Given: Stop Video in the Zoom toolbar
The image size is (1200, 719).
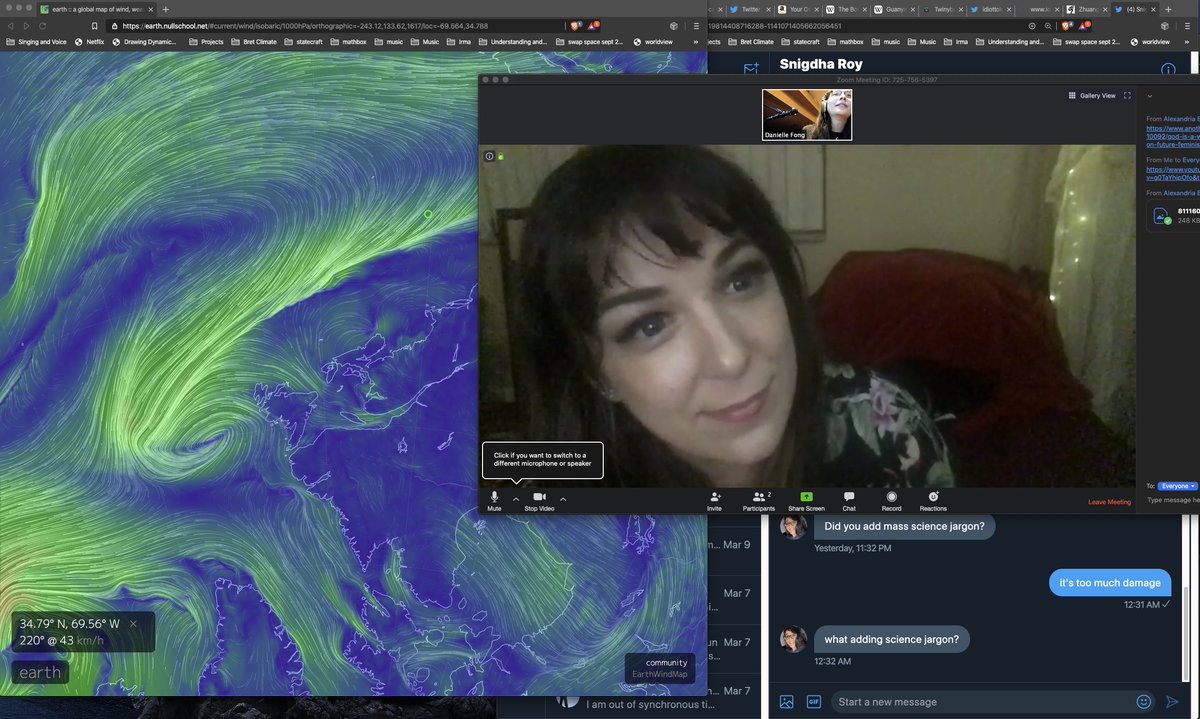Looking at the screenshot, I should 539,500.
